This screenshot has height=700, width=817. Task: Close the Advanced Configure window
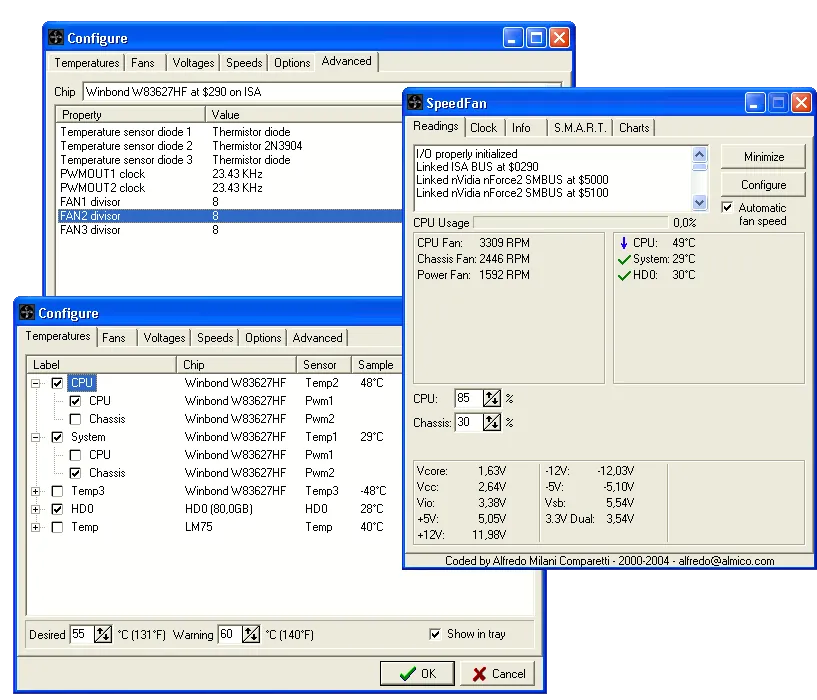pyautogui.click(x=560, y=38)
